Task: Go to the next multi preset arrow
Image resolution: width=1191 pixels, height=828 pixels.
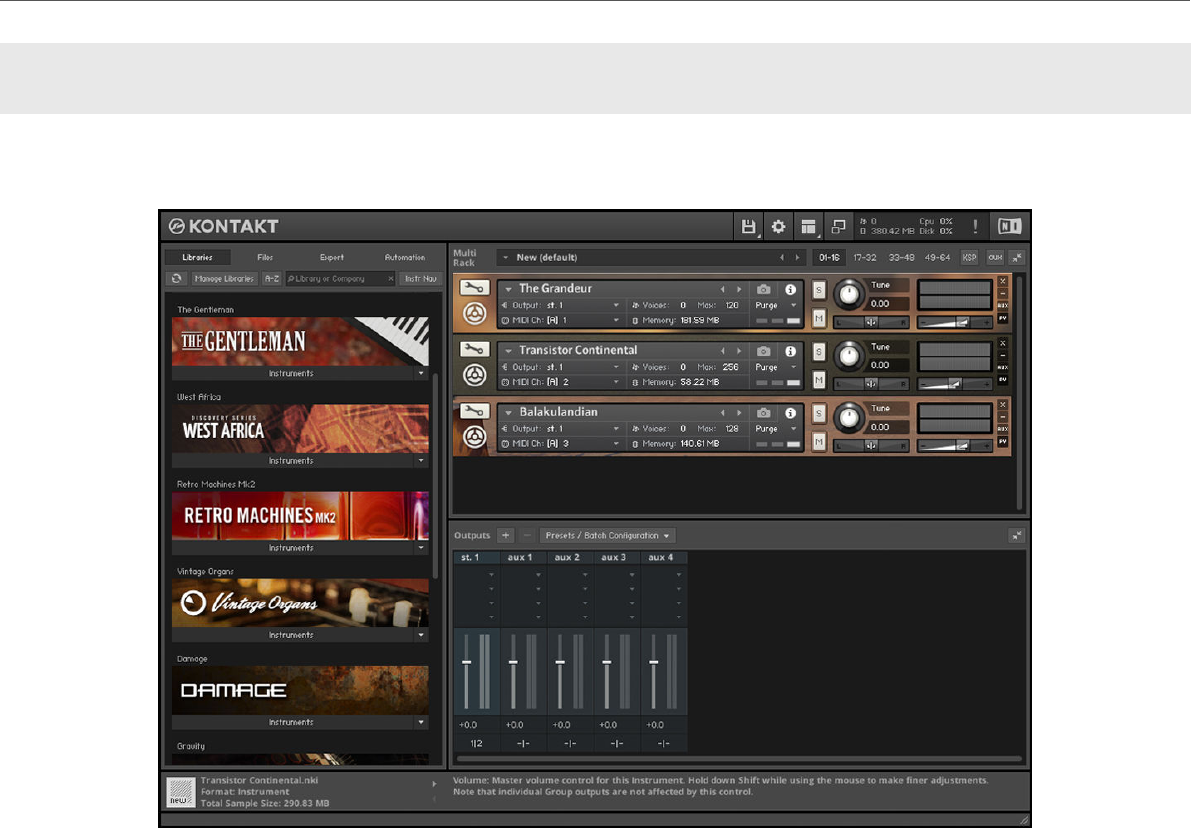Action: pyautogui.click(x=797, y=258)
